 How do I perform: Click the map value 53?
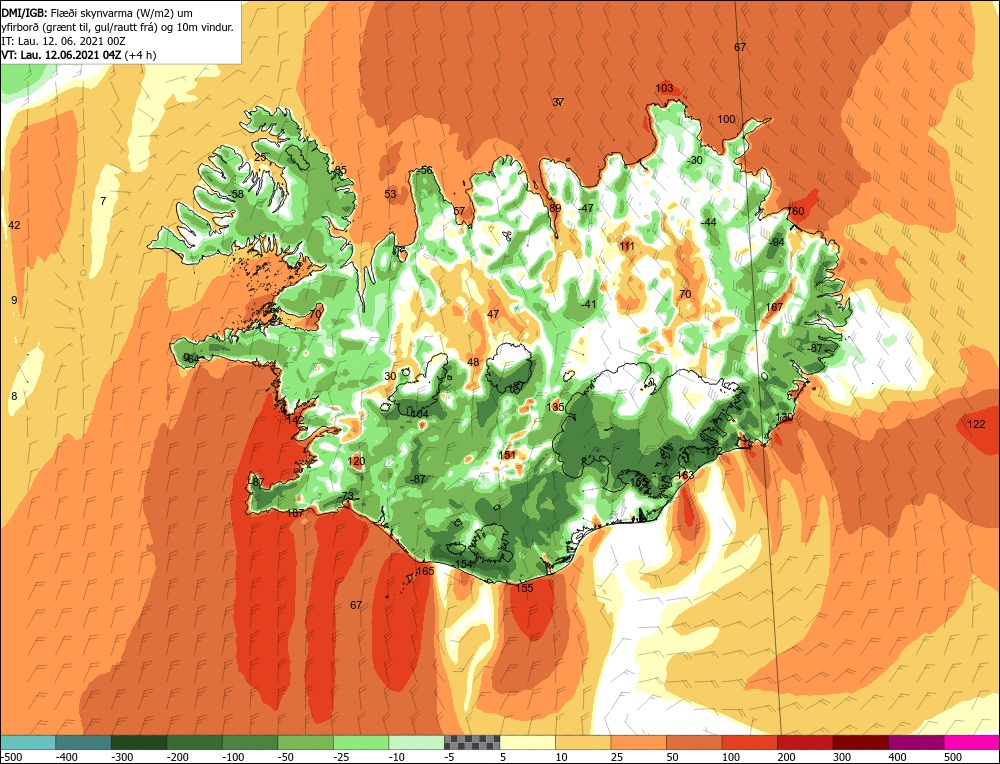point(390,194)
